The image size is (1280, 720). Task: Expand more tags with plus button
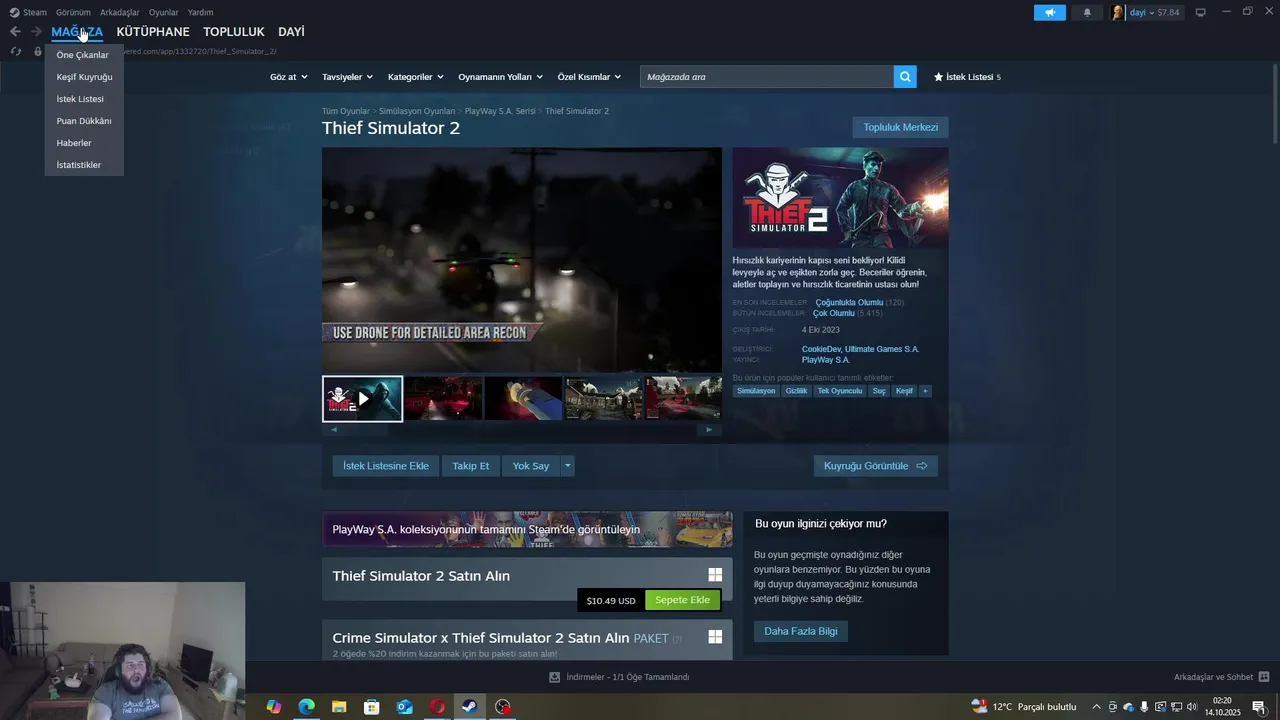[925, 391]
